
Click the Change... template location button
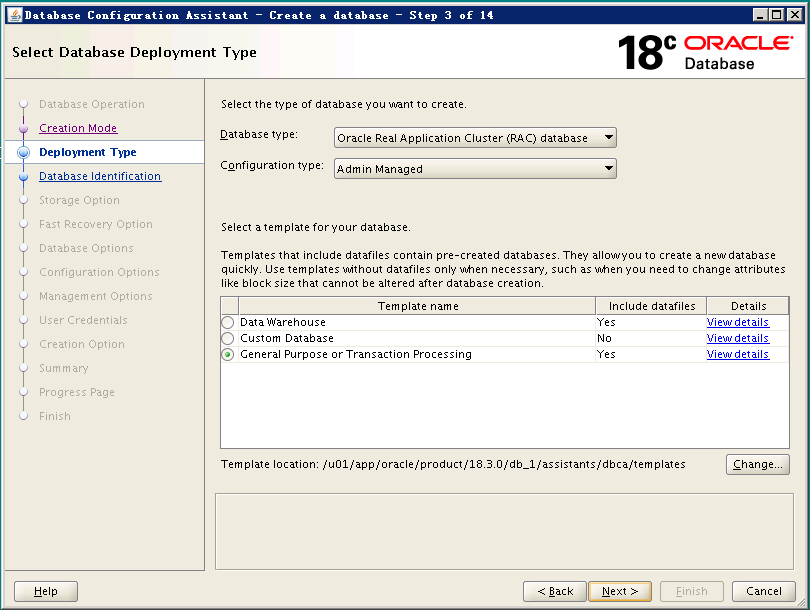(758, 464)
